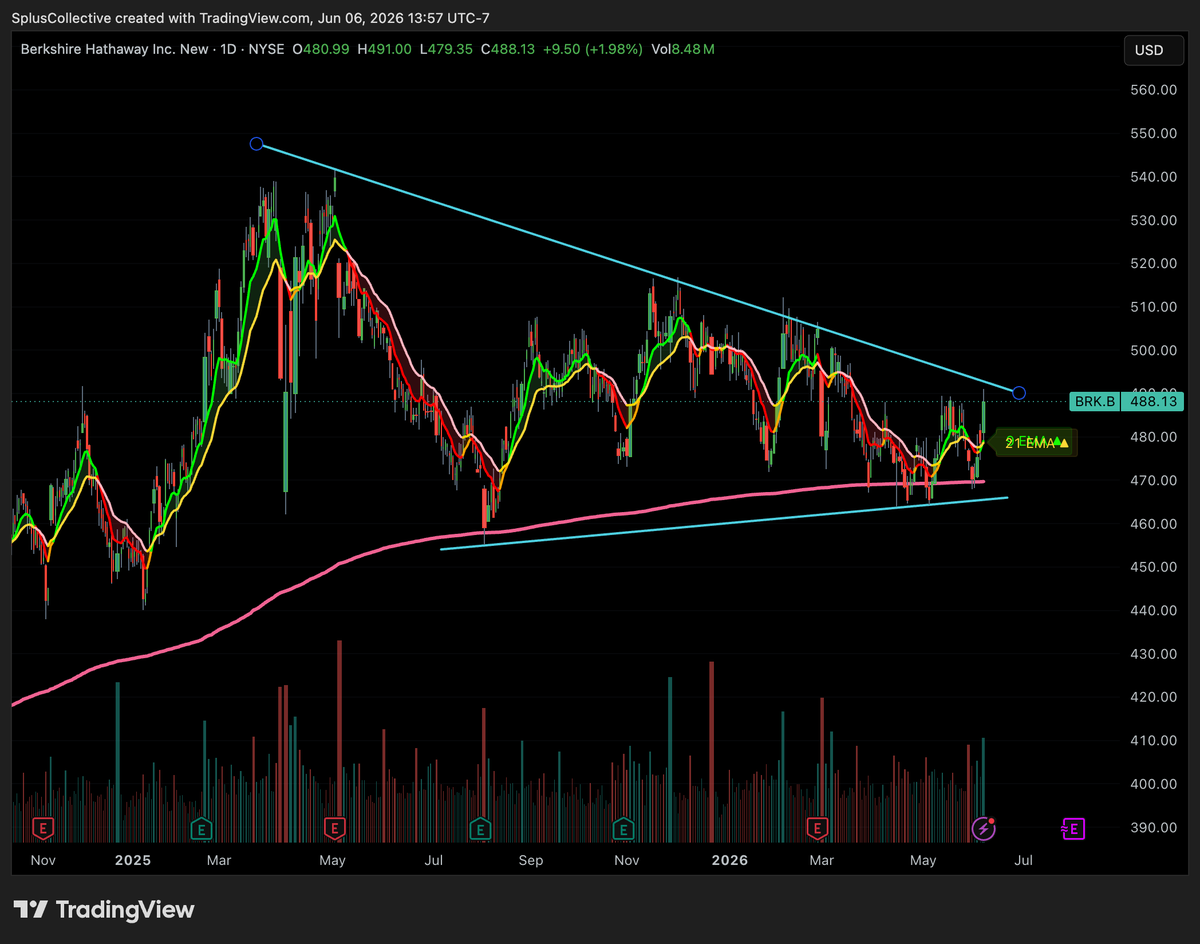Select the 21 EMA indicator label
The image size is (1200, 944).
[x=1037, y=442]
